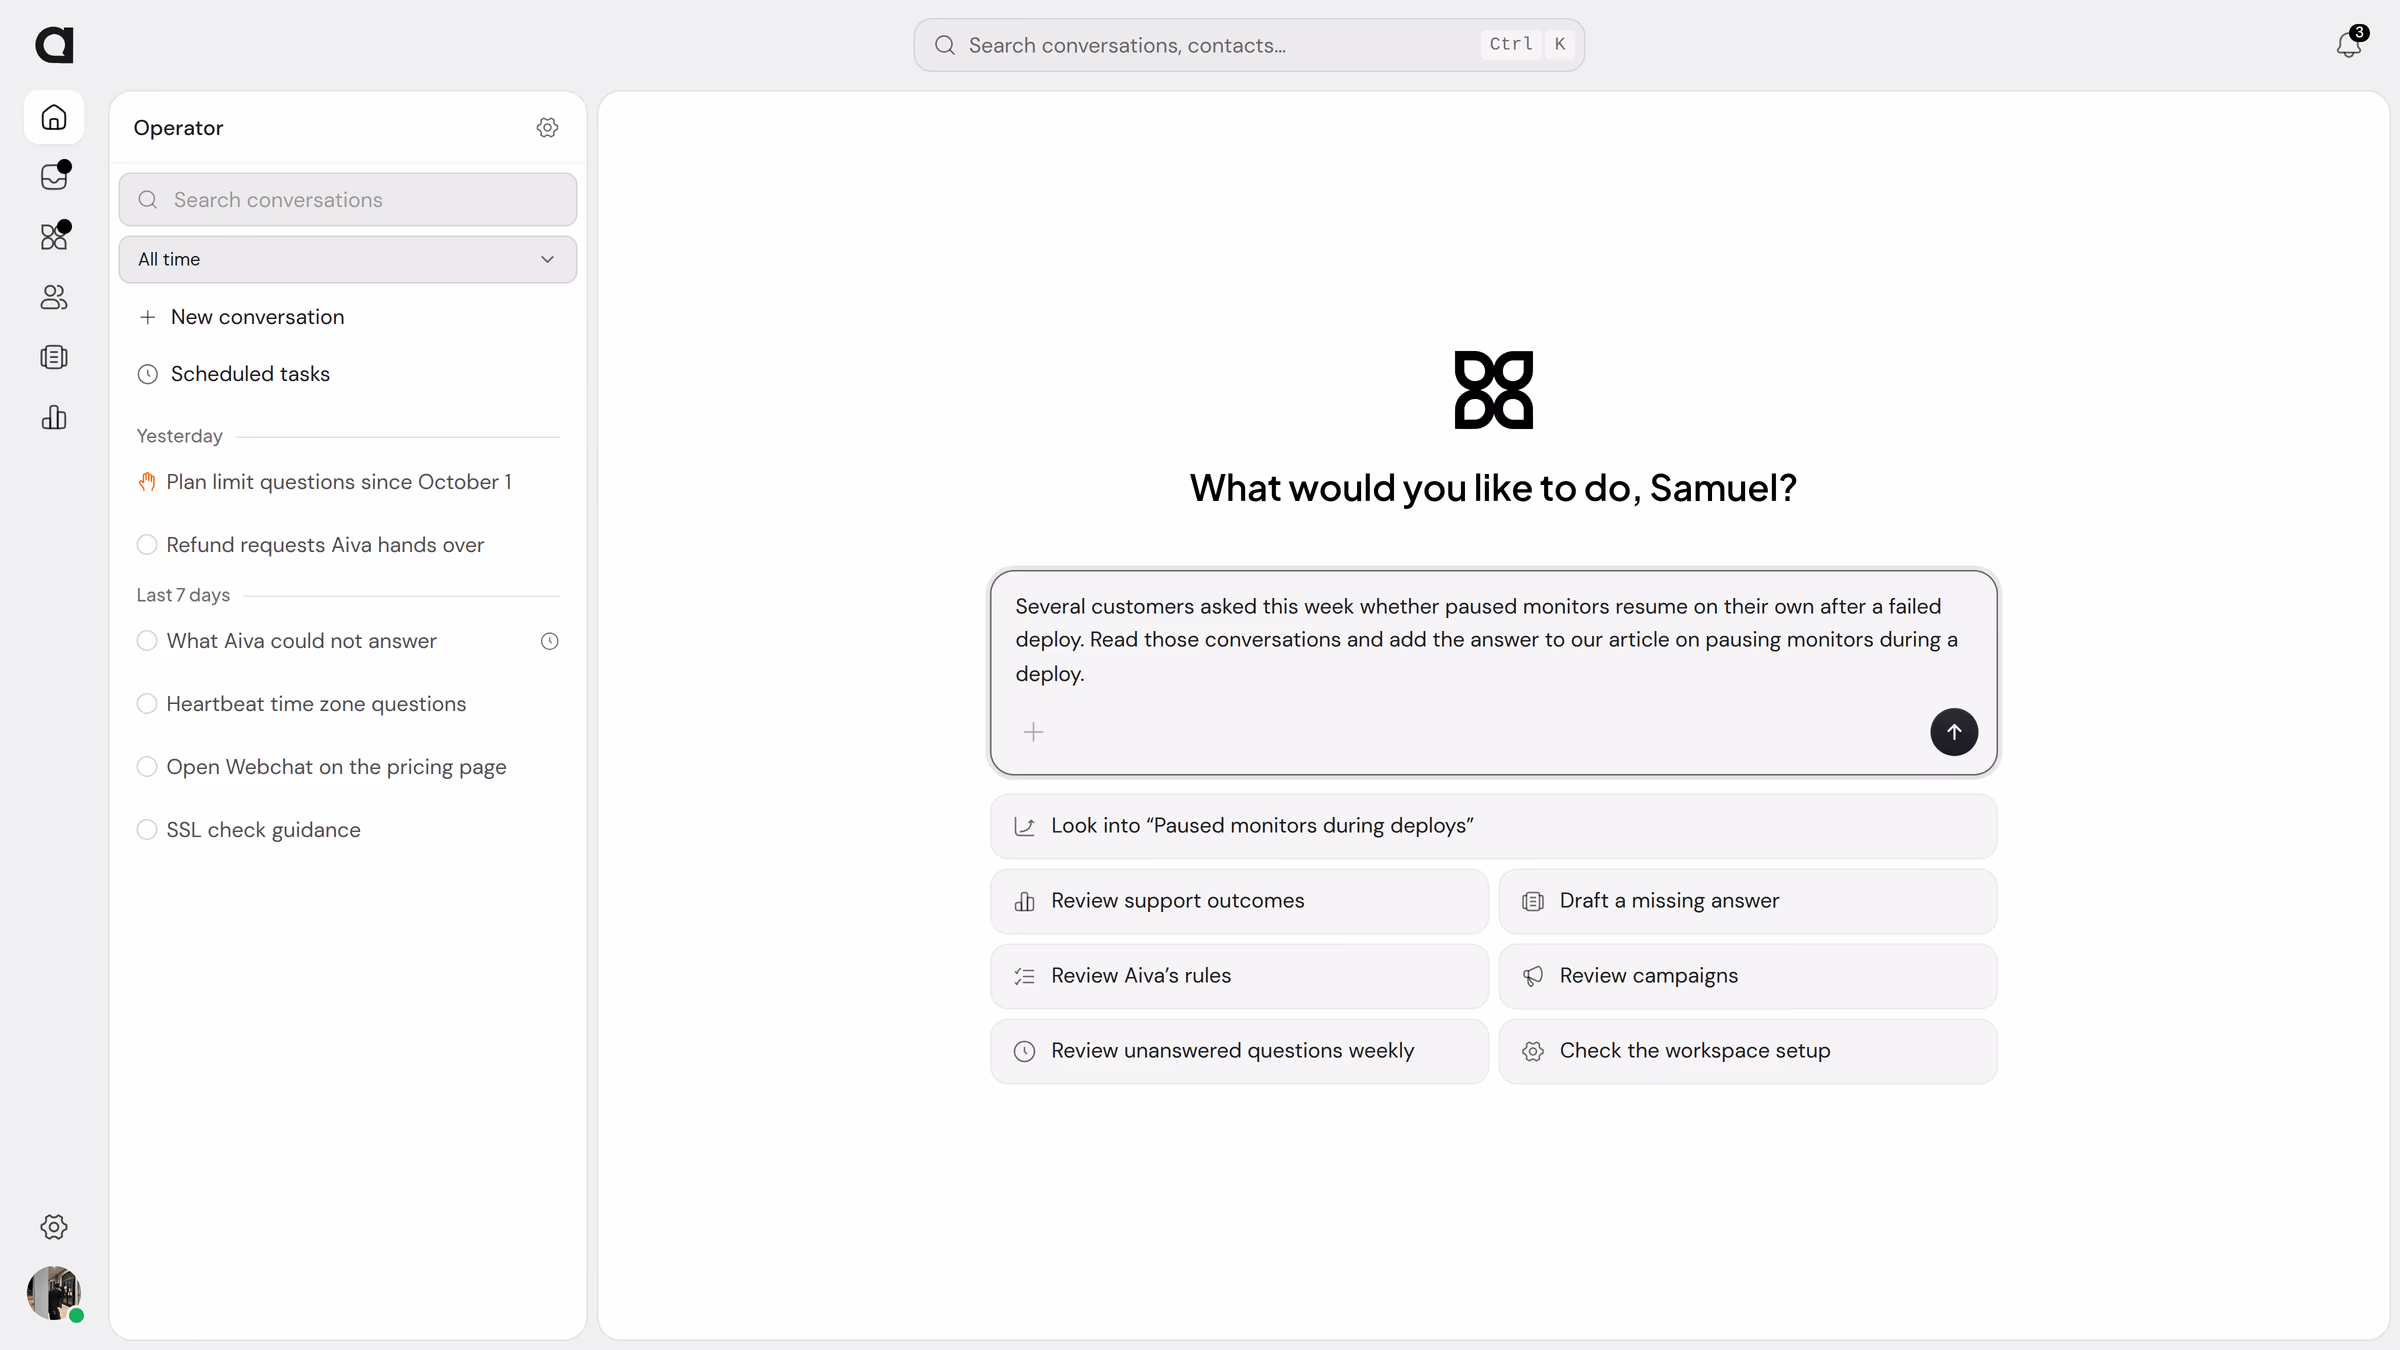Open the Inbox icon with notification dot
Image resolution: width=2400 pixels, height=1350 pixels.
pos(54,177)
